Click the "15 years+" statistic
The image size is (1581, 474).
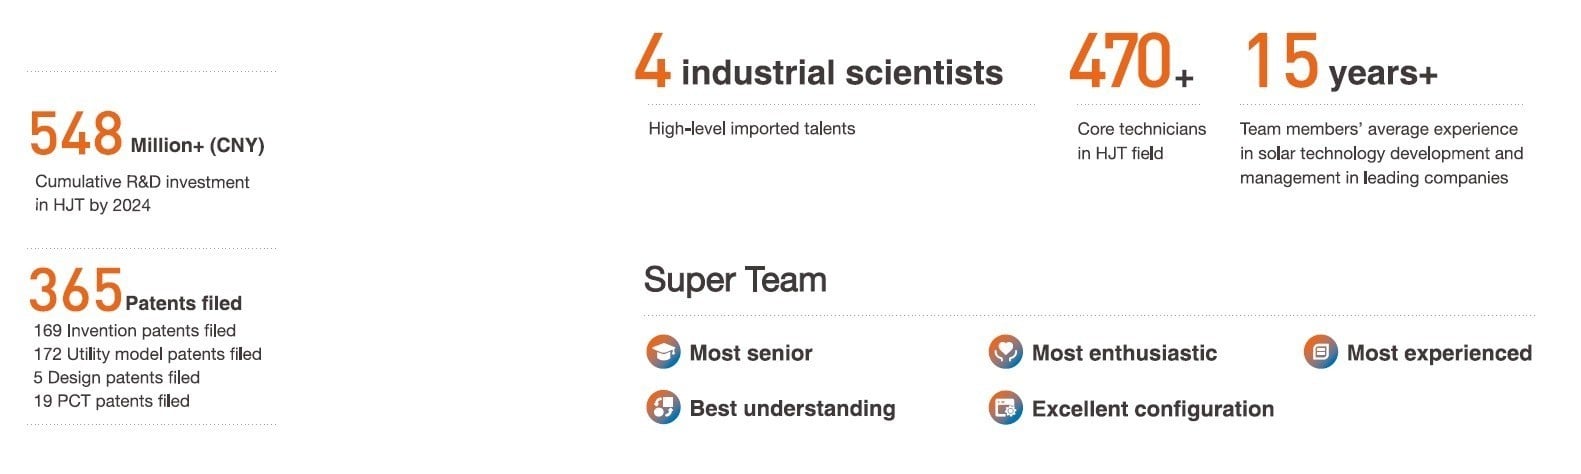1340,64
